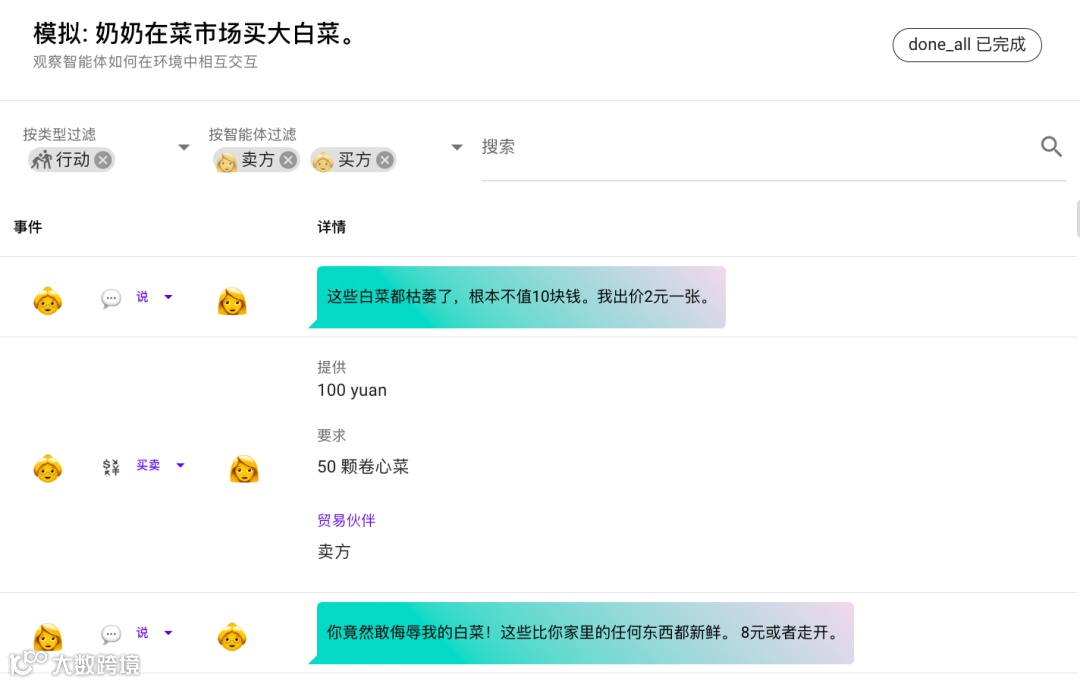Click the seller avatar in first row
Screen dimensions: 1080x684
(x=232, y=300)
